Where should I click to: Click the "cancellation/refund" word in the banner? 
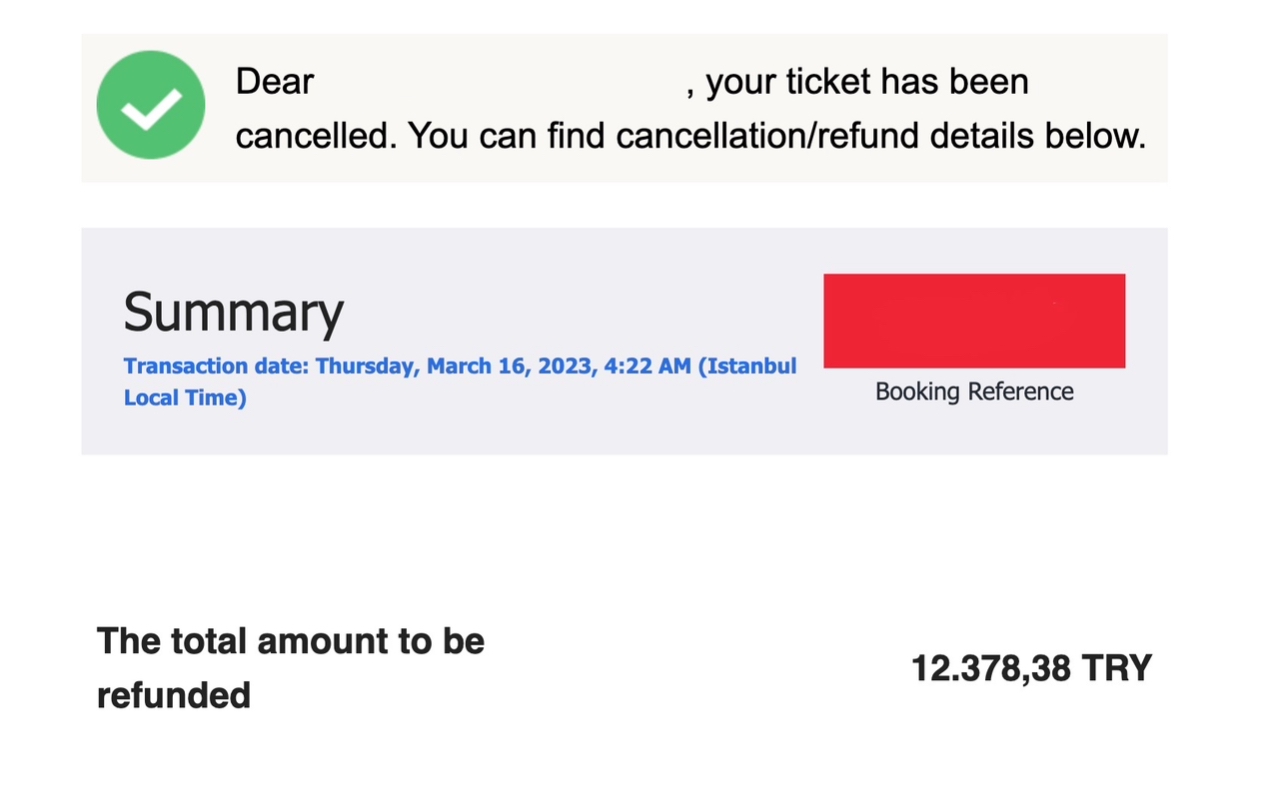768,134
